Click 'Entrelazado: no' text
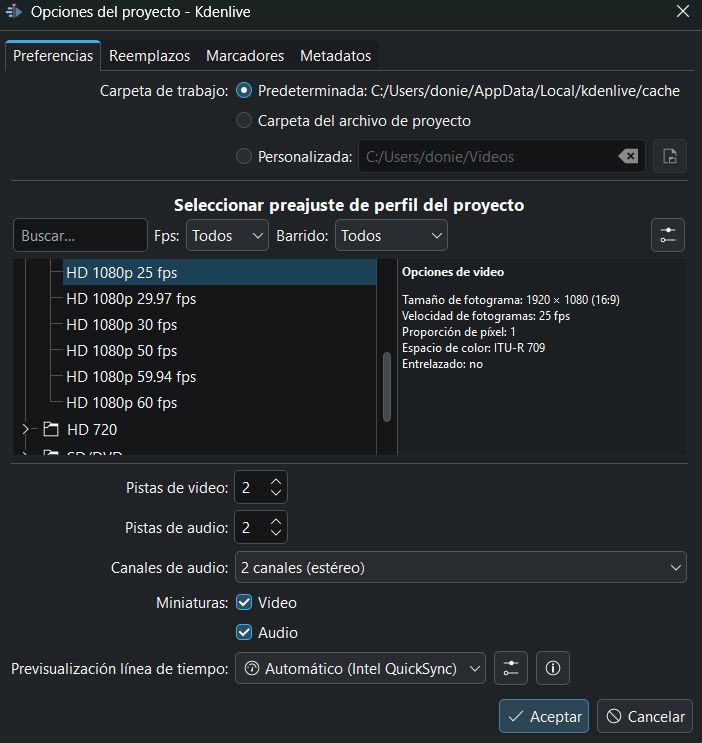Viewport: 702px width, 743px height. [x=442, y=364]
